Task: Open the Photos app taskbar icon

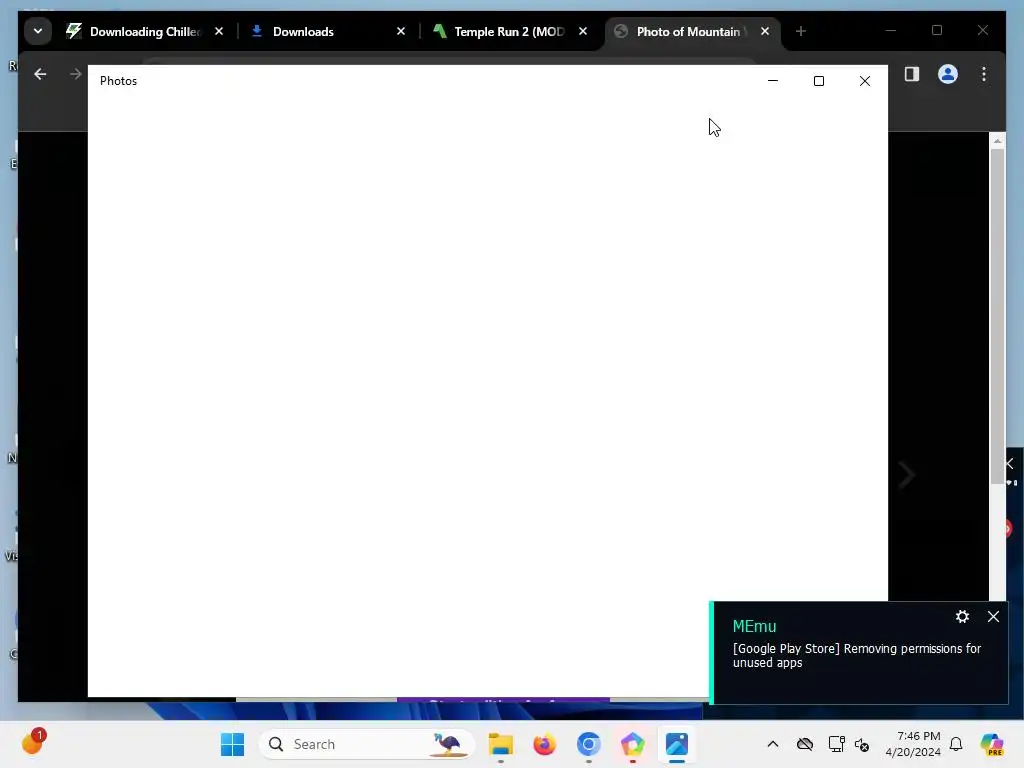Action: click(677, 744)
